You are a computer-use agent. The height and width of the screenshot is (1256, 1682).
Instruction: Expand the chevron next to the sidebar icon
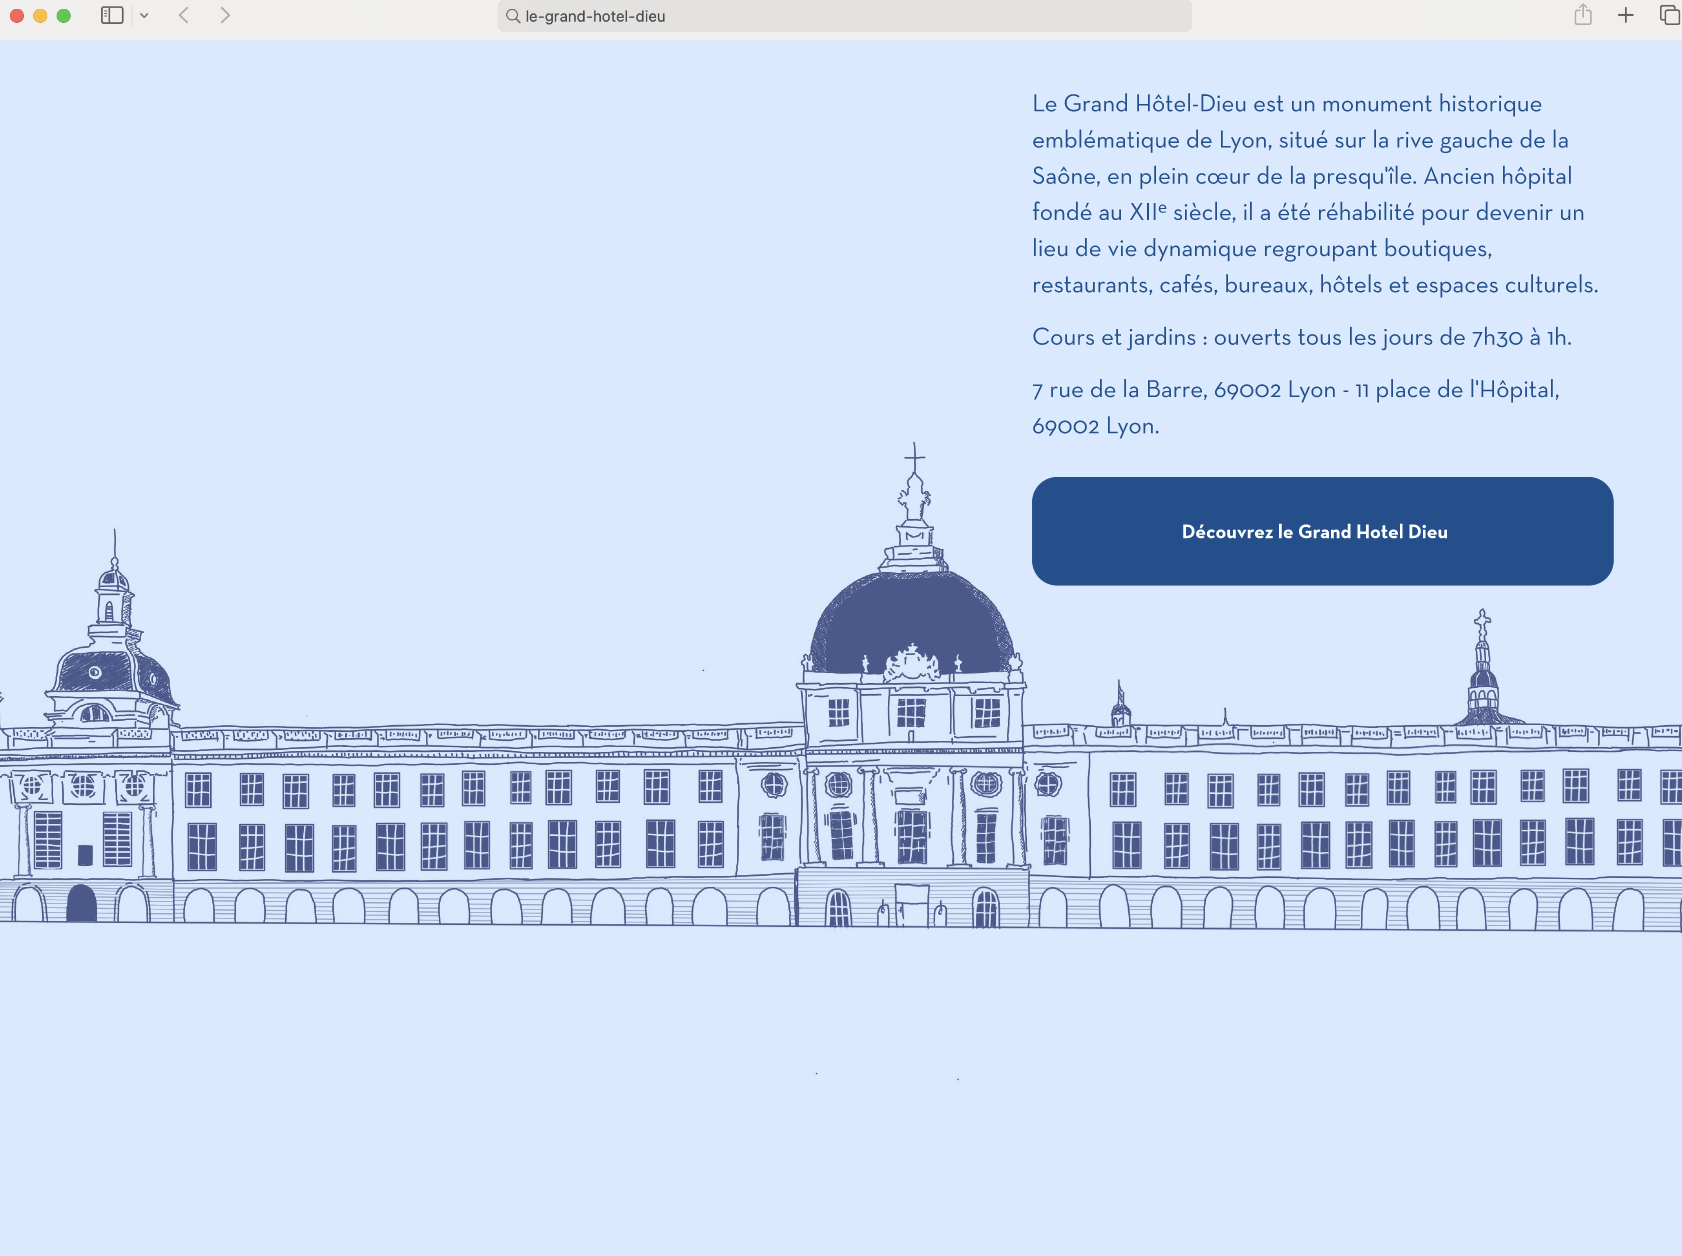(x=144, y=16)
